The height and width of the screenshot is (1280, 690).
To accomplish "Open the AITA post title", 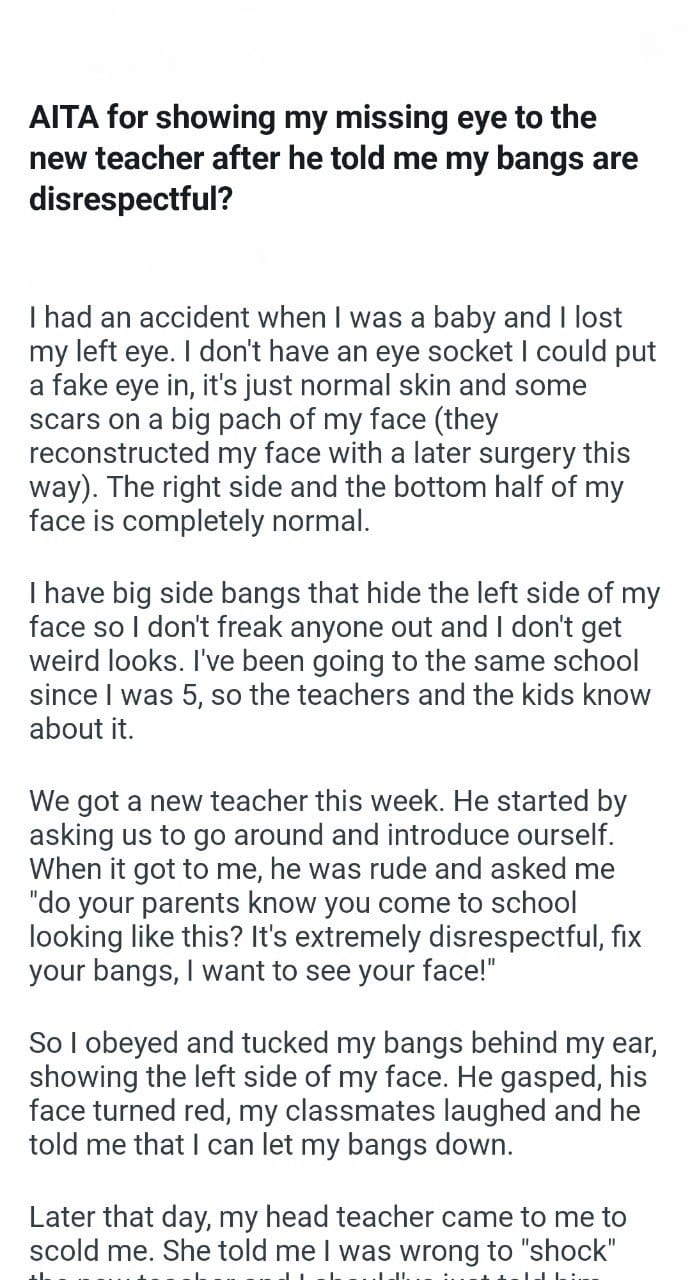I will click(x=333, y=159).
